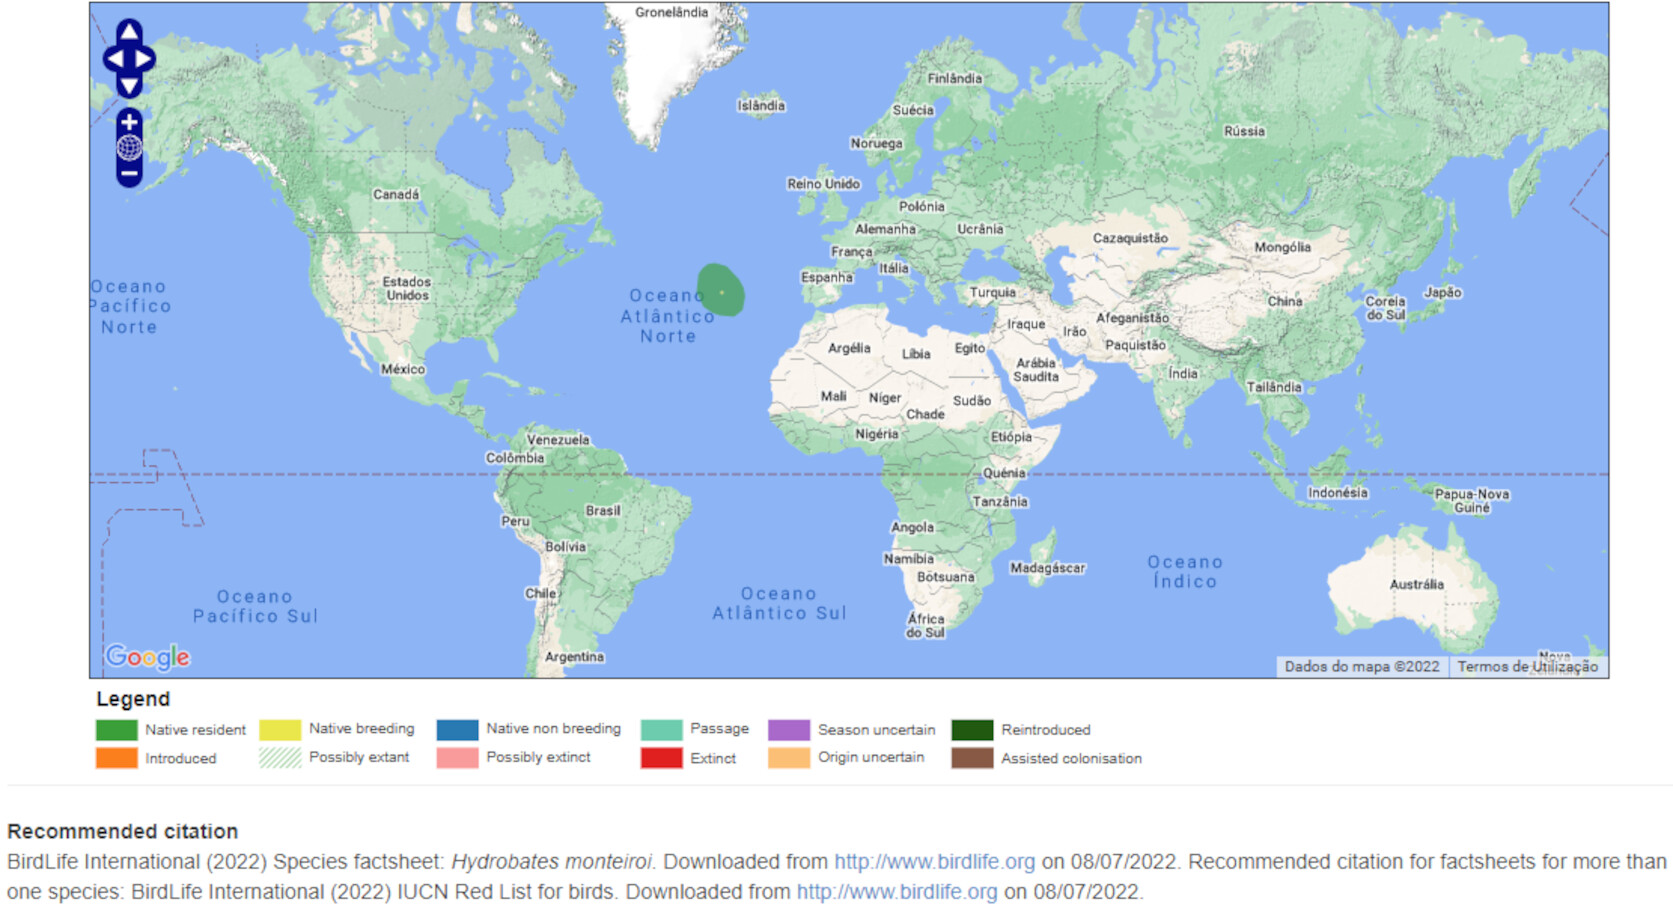Click the Brasil label on the map

coord(603,511)
